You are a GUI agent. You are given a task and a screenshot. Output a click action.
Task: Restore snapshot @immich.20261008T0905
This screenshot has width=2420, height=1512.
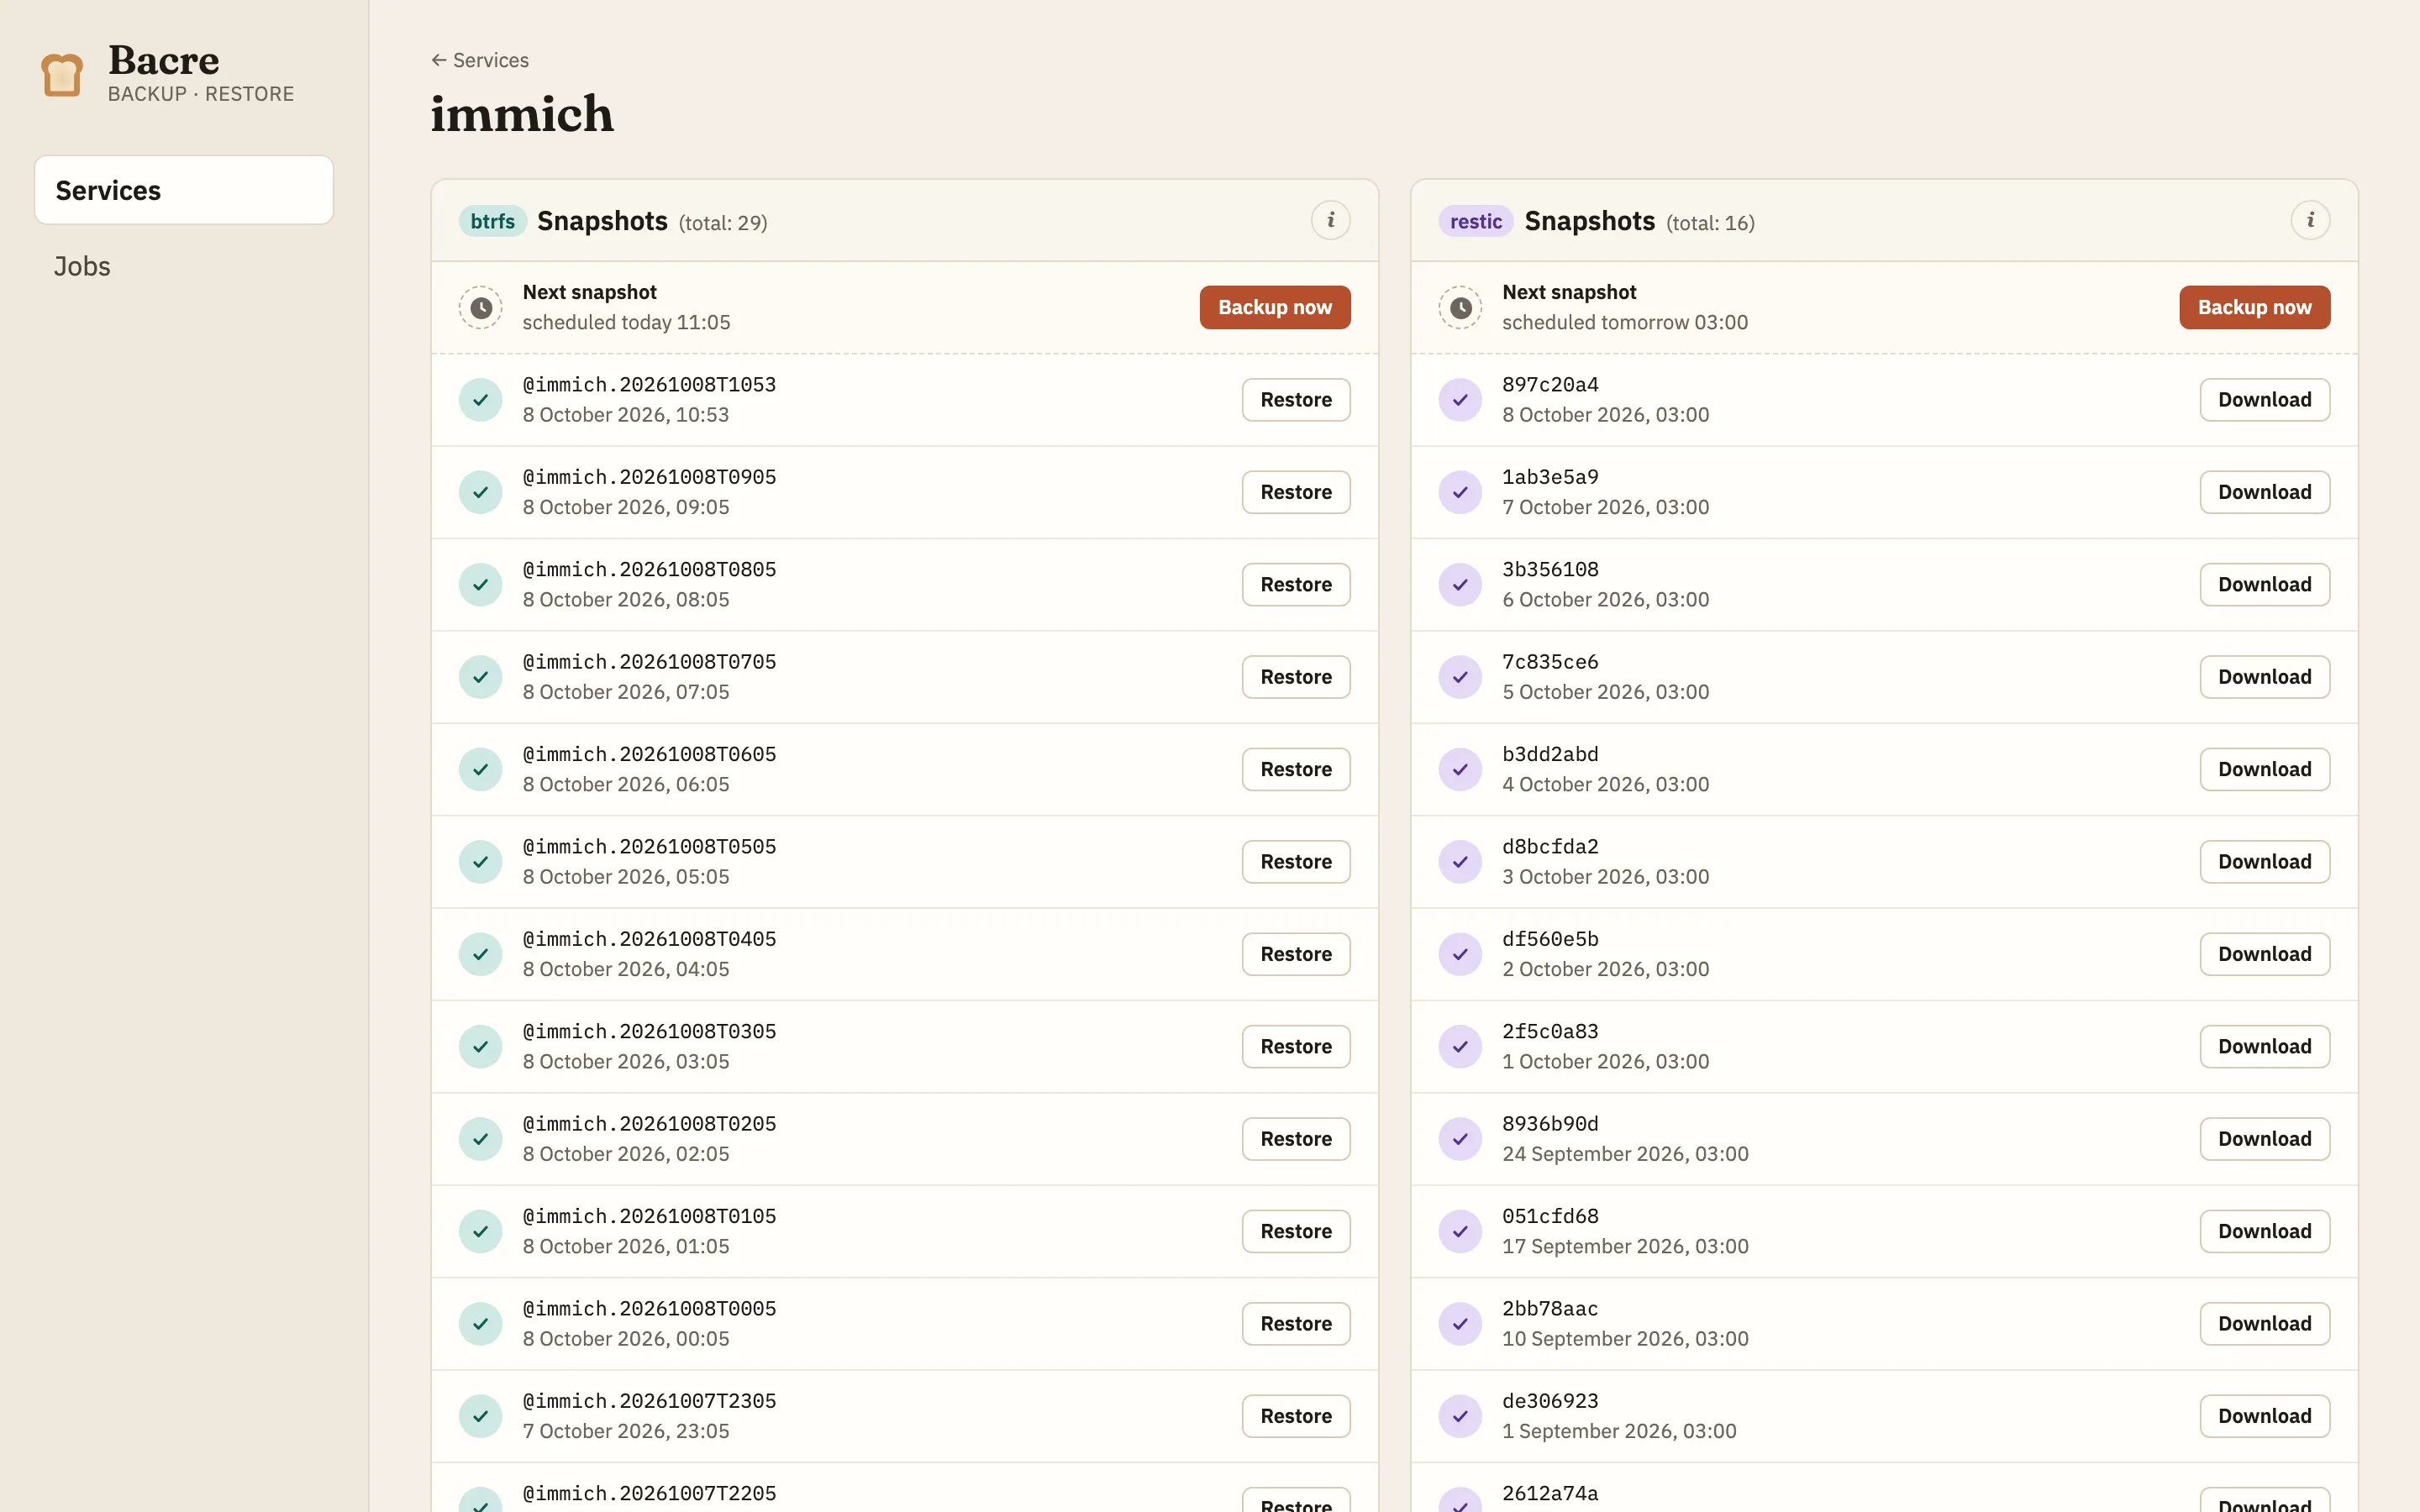click(1296, 492)
